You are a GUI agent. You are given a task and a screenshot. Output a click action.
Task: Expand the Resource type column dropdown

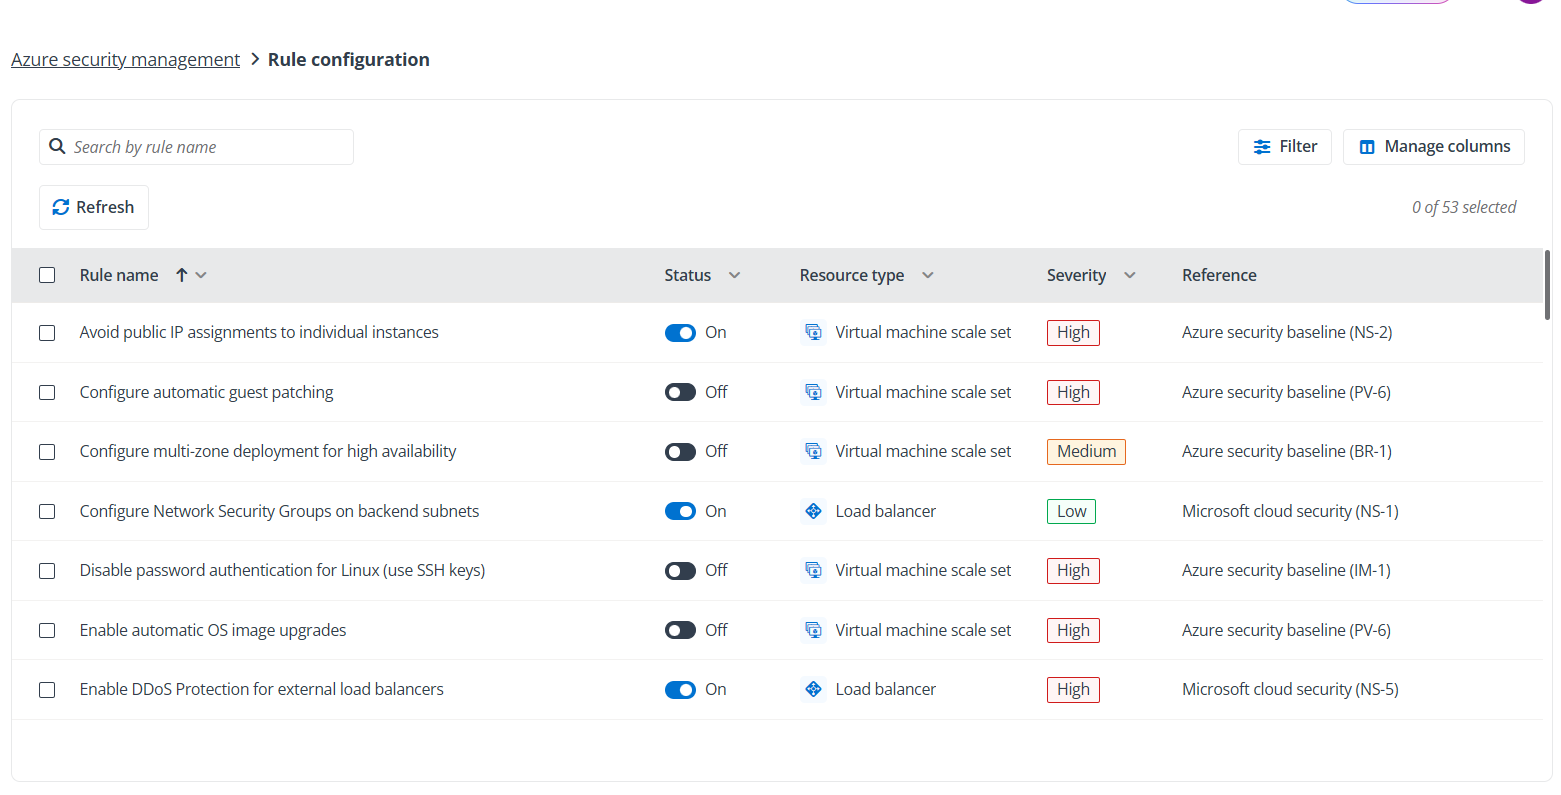coord(927,274)
